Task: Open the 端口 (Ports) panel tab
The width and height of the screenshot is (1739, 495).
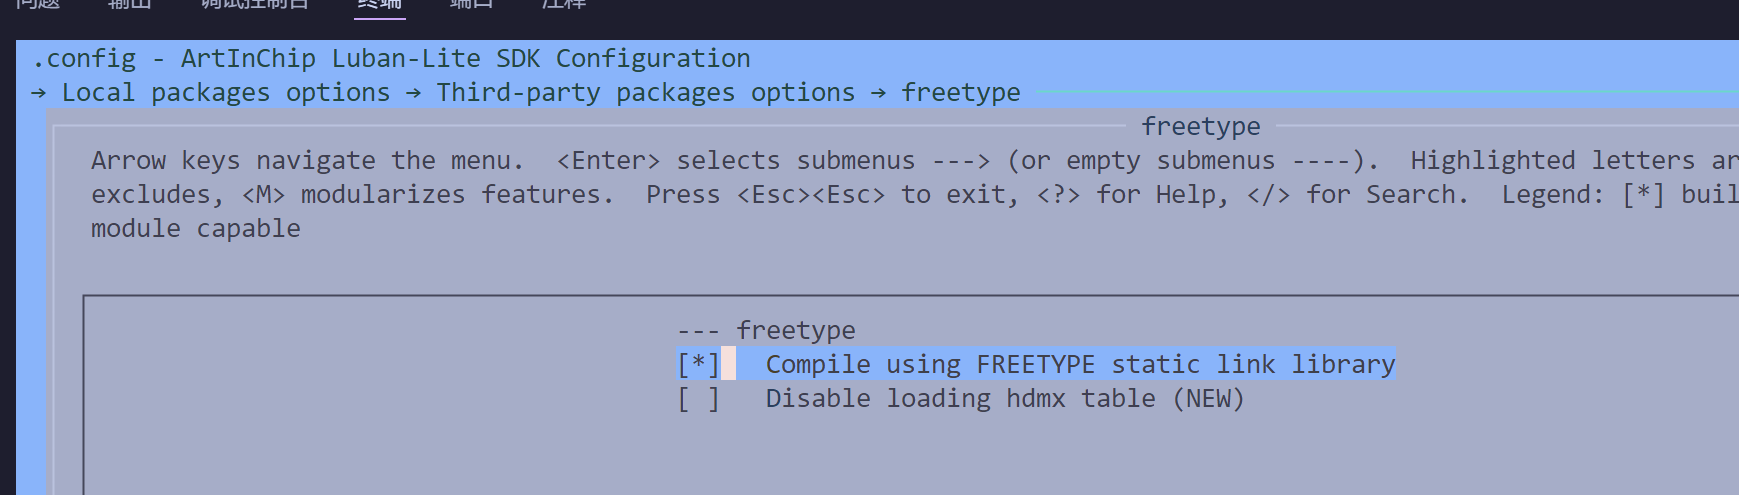Action: click(x=471, y=4)
